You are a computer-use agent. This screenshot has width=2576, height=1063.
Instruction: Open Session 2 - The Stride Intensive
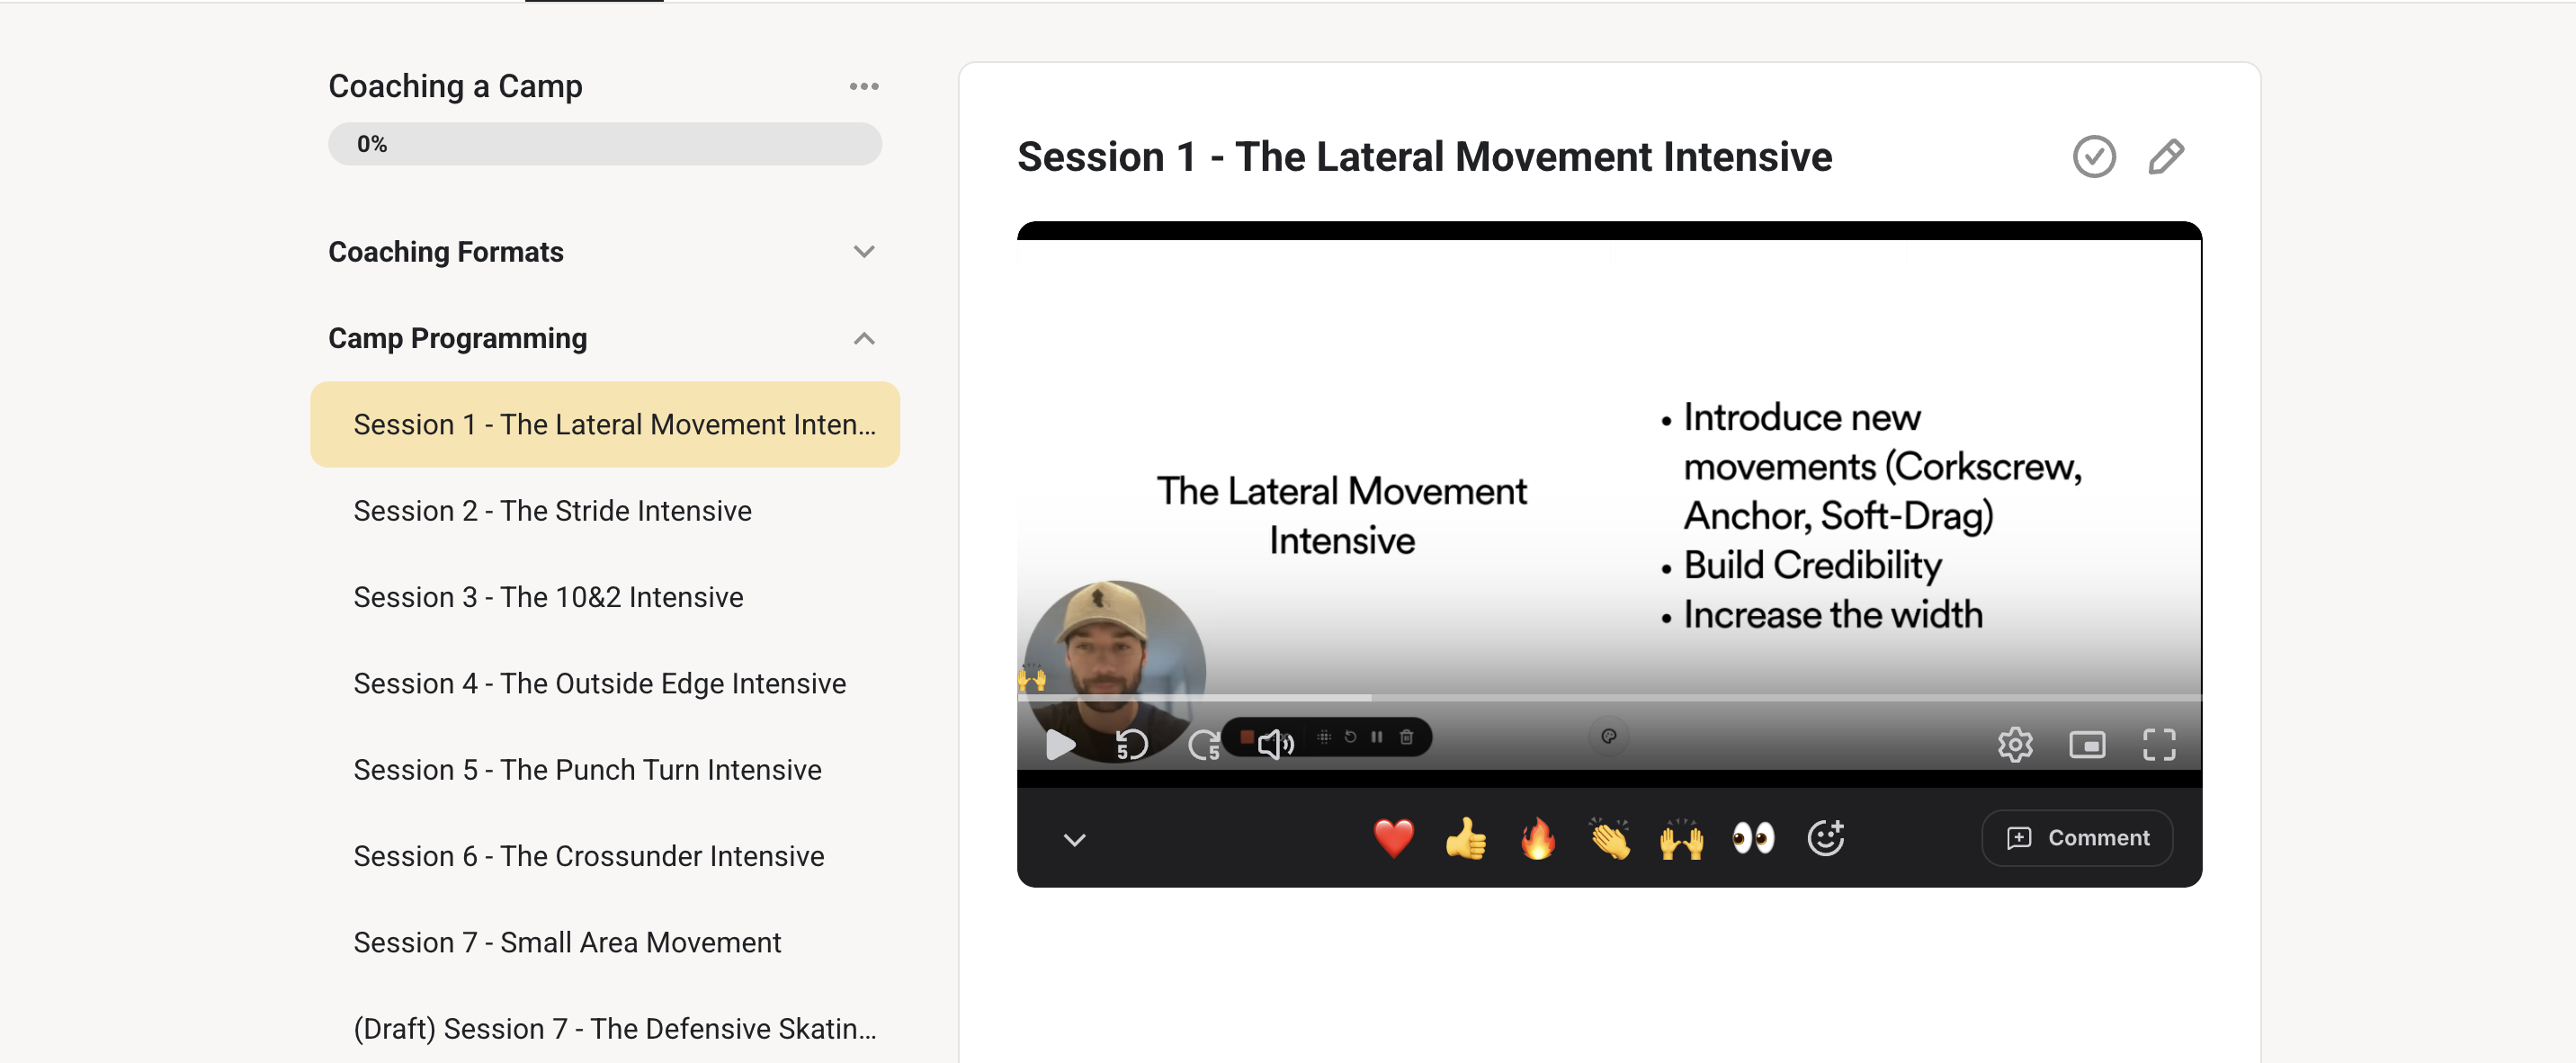point(605,511)
